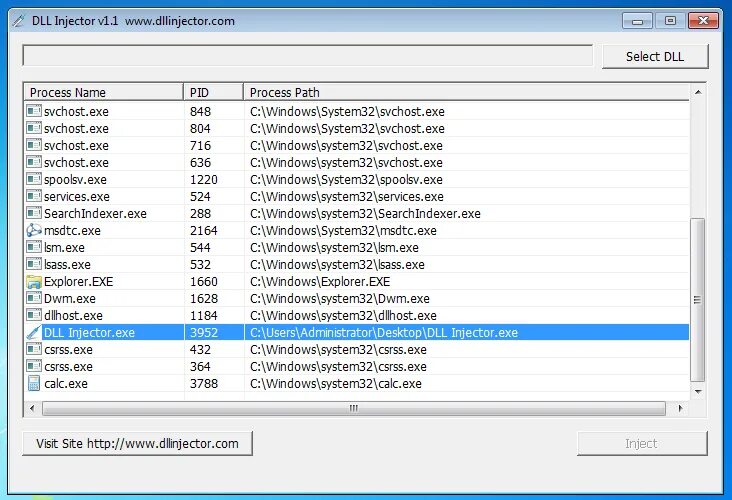The image size is (732, 500).
Task: Open Visit Site http://www.dllinjector.com button
Action: click(x=137, y=444)
